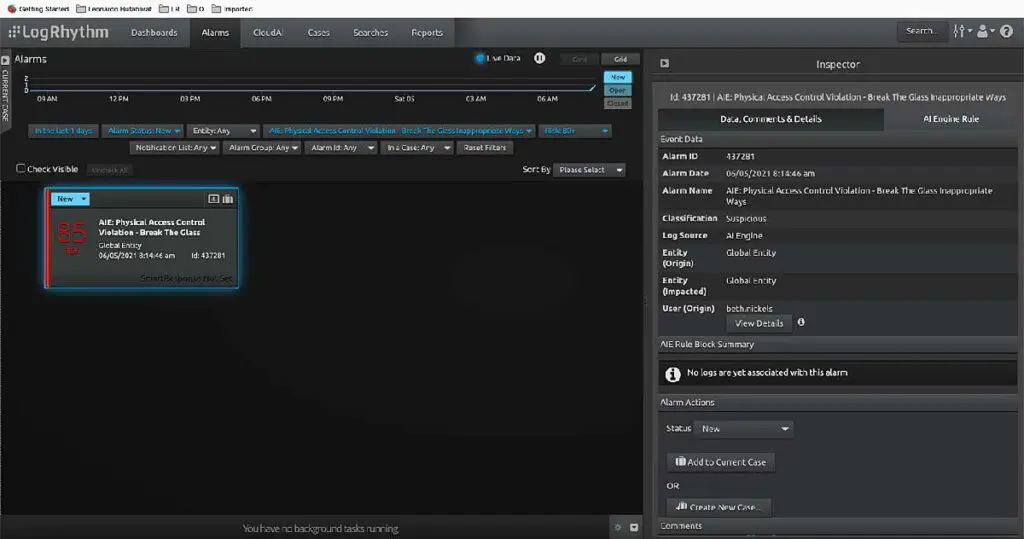Open the CloudAI tab
Screen dimensions: 1024x539
click(x=268, y=32)
